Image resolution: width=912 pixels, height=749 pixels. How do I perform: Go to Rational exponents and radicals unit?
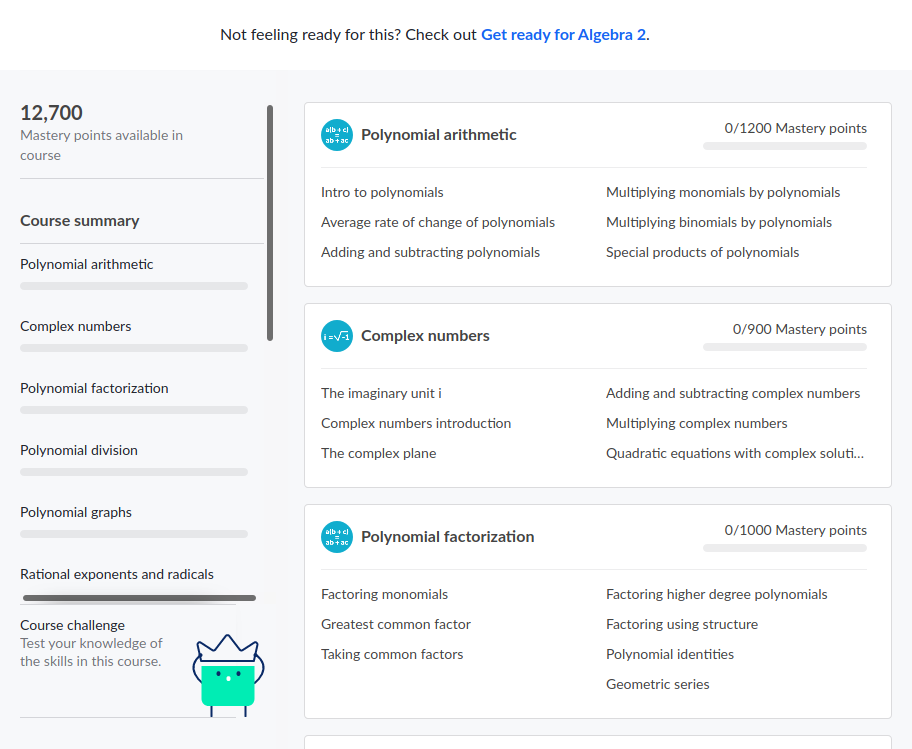coord(117,574)
